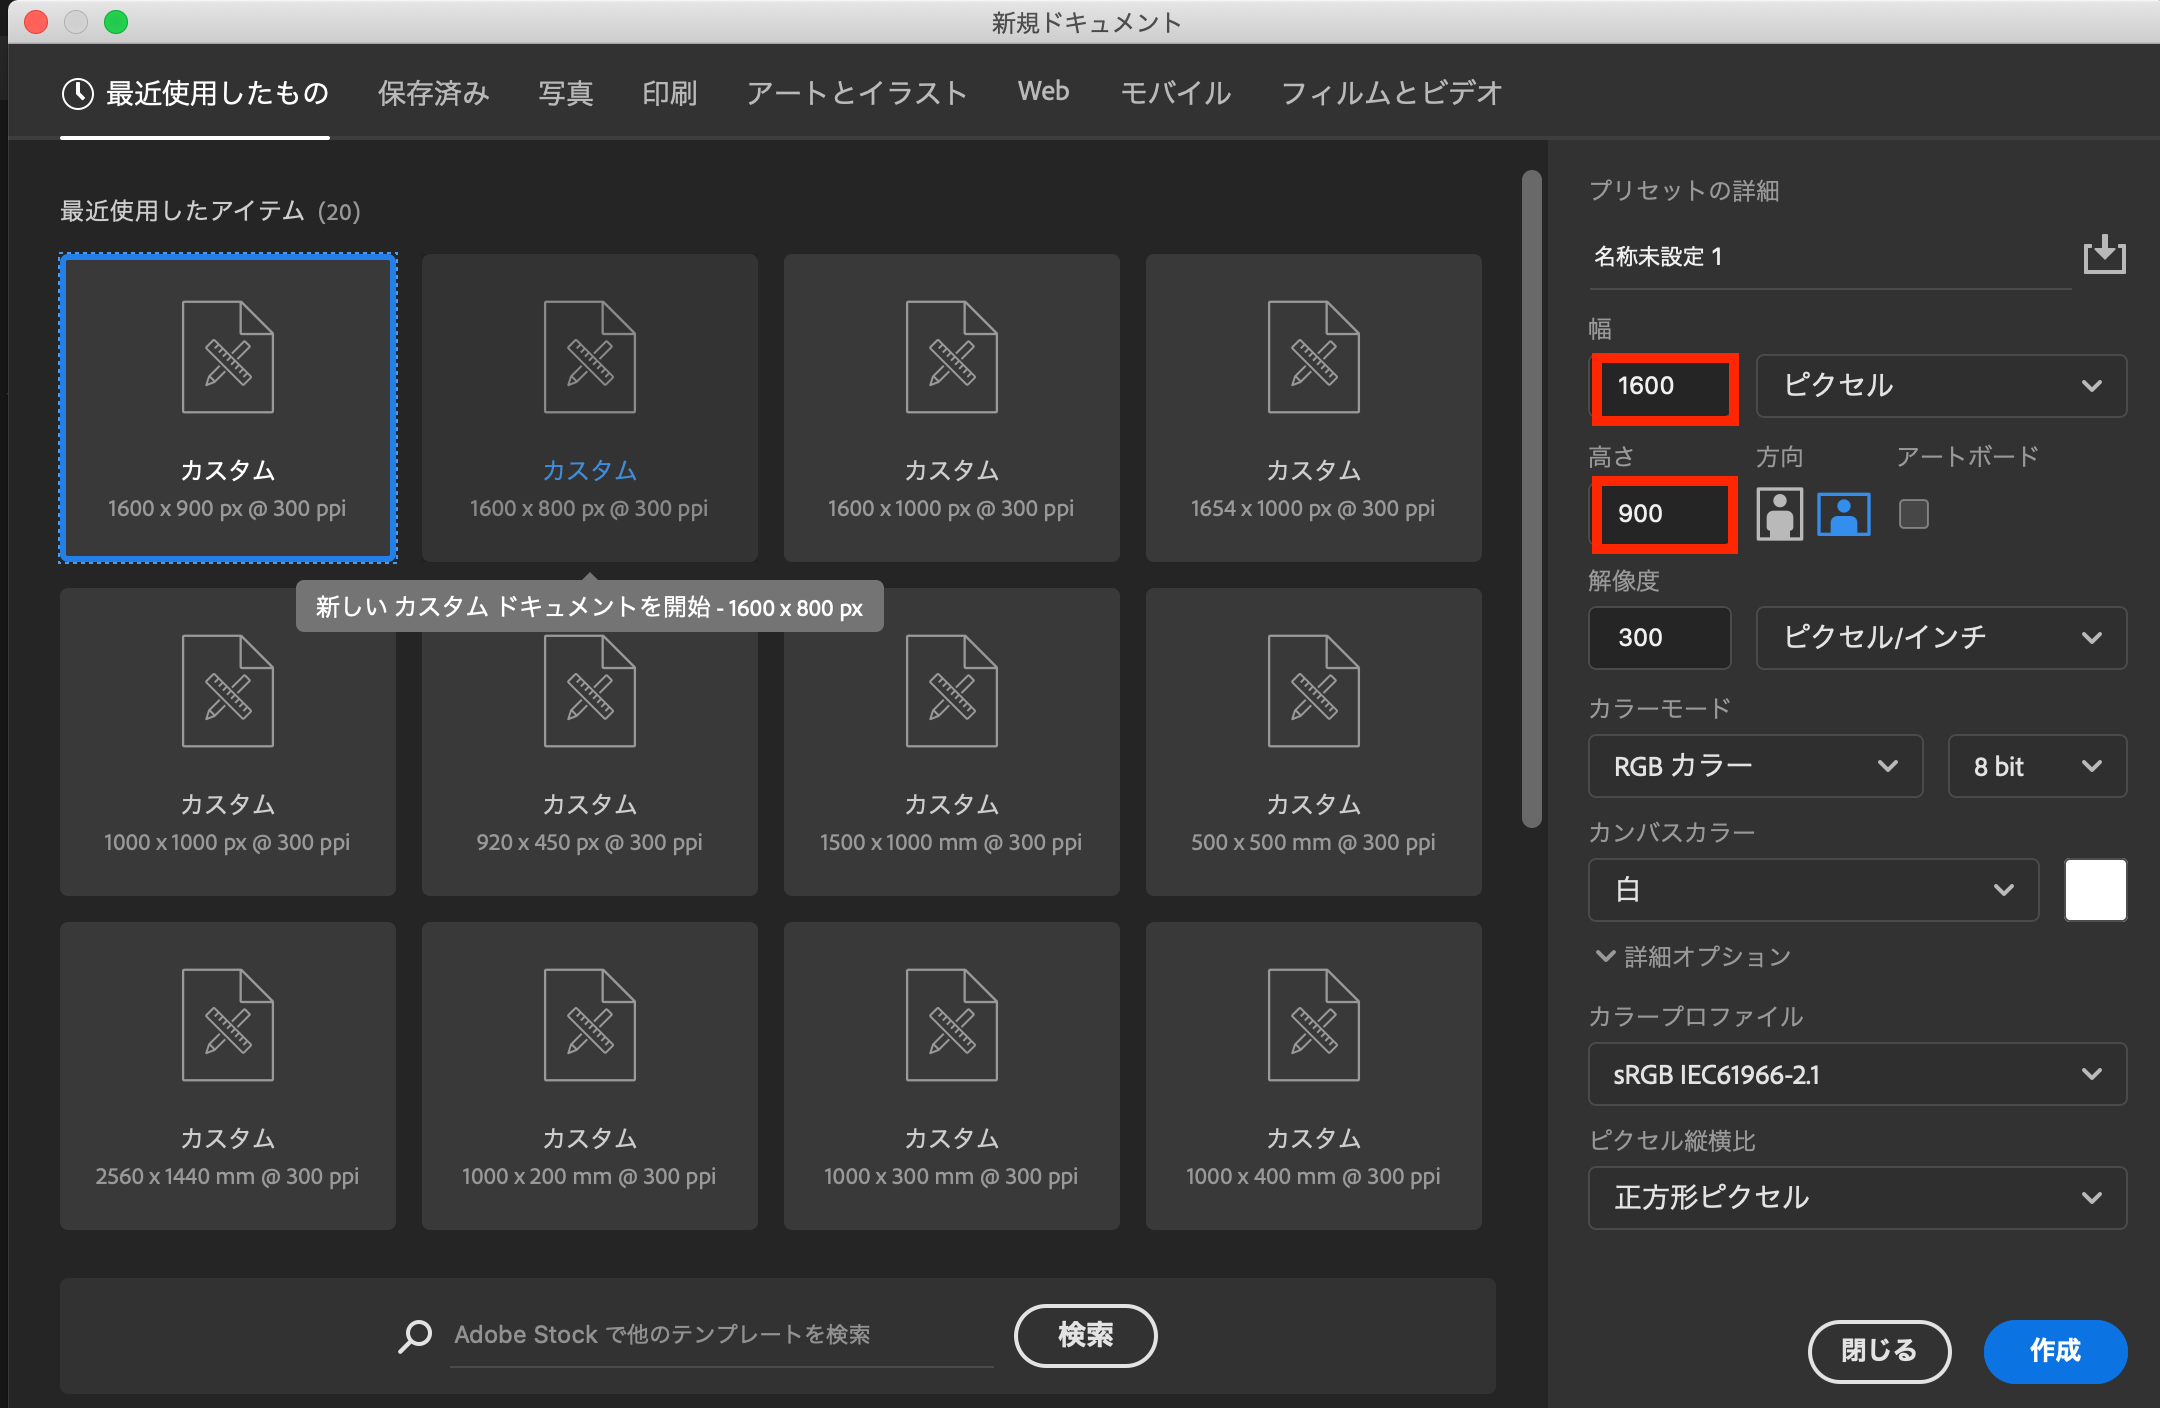Select document icon of 1500 x 1000 mm preset
2160x1408 pixels.
[951, 691]
